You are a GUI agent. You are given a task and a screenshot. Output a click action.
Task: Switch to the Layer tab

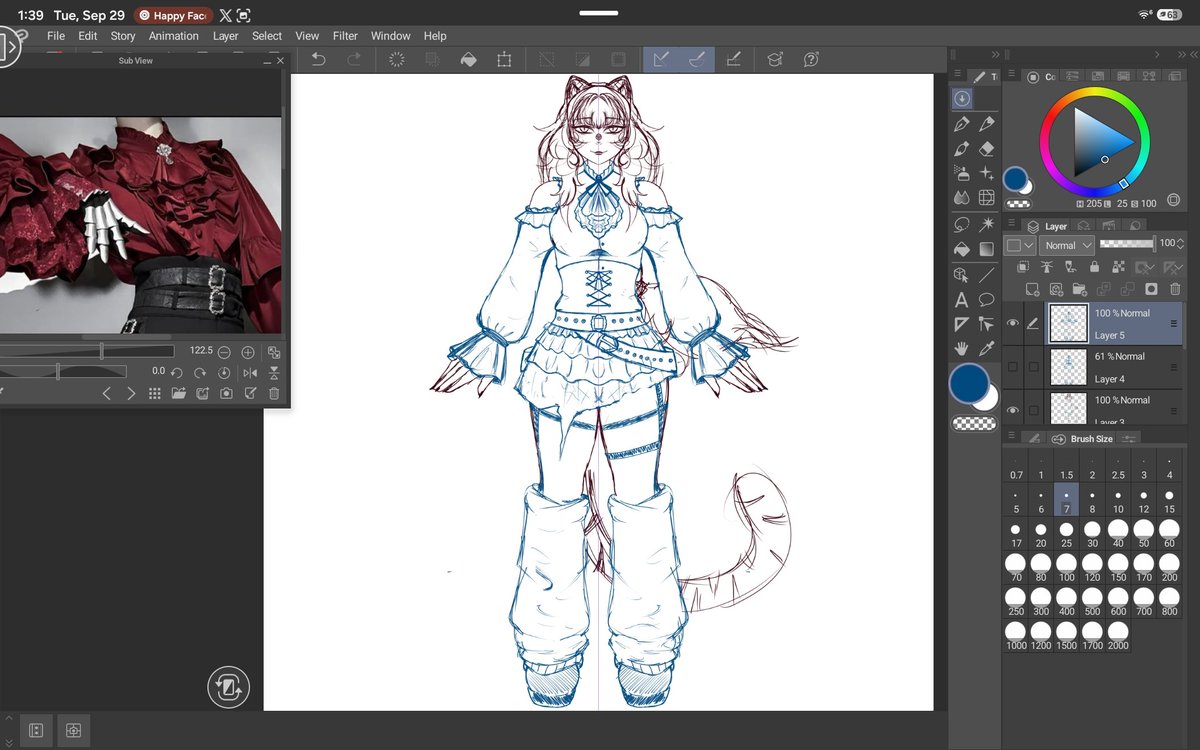click(1047, 226)
